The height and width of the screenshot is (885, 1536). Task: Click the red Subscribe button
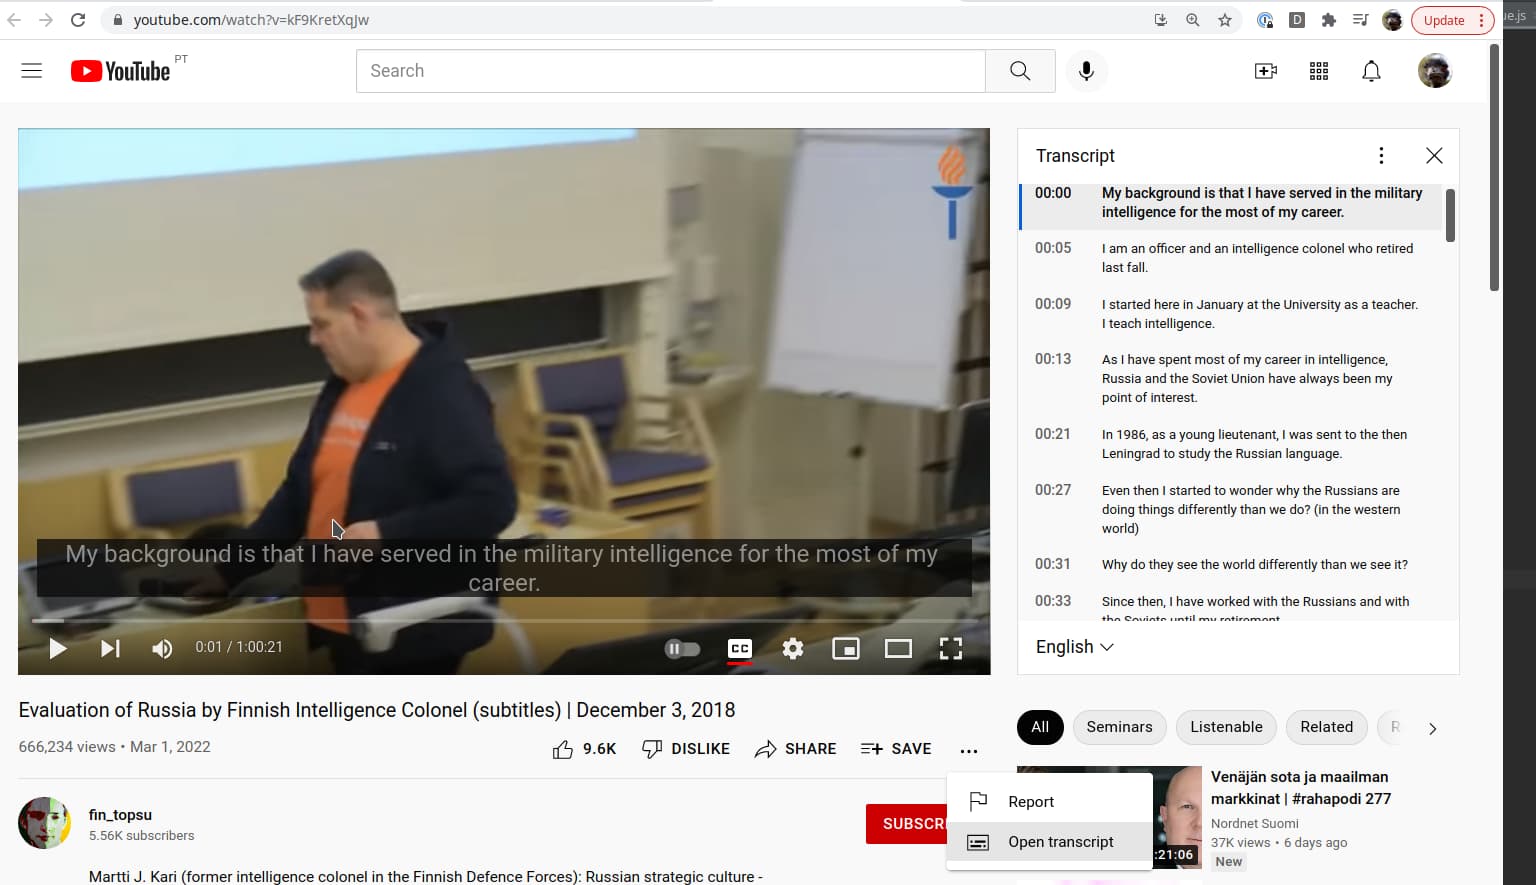point(907,824)
